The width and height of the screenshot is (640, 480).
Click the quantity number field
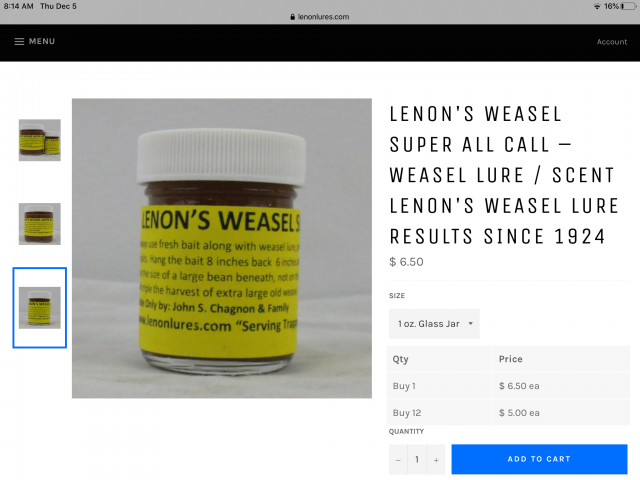click(x=417, y=460)
